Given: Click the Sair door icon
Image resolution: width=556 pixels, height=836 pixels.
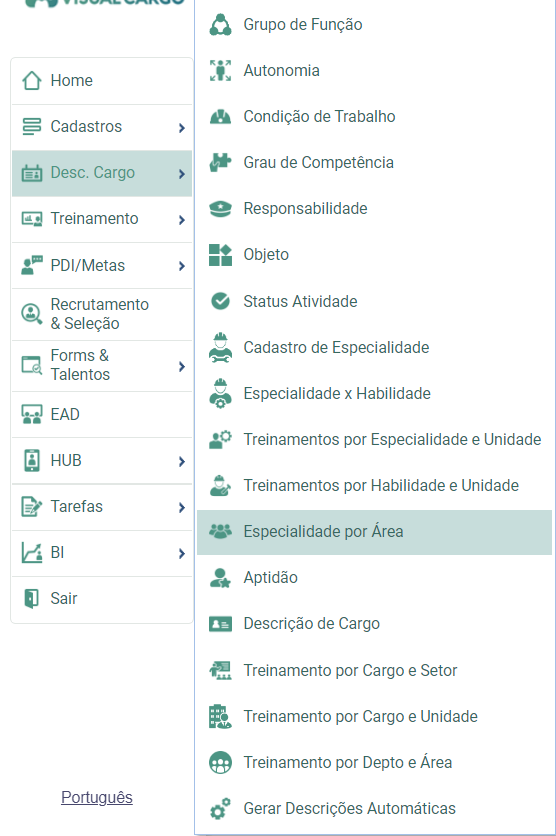Looking at the screenshot, I should point(31,598).
